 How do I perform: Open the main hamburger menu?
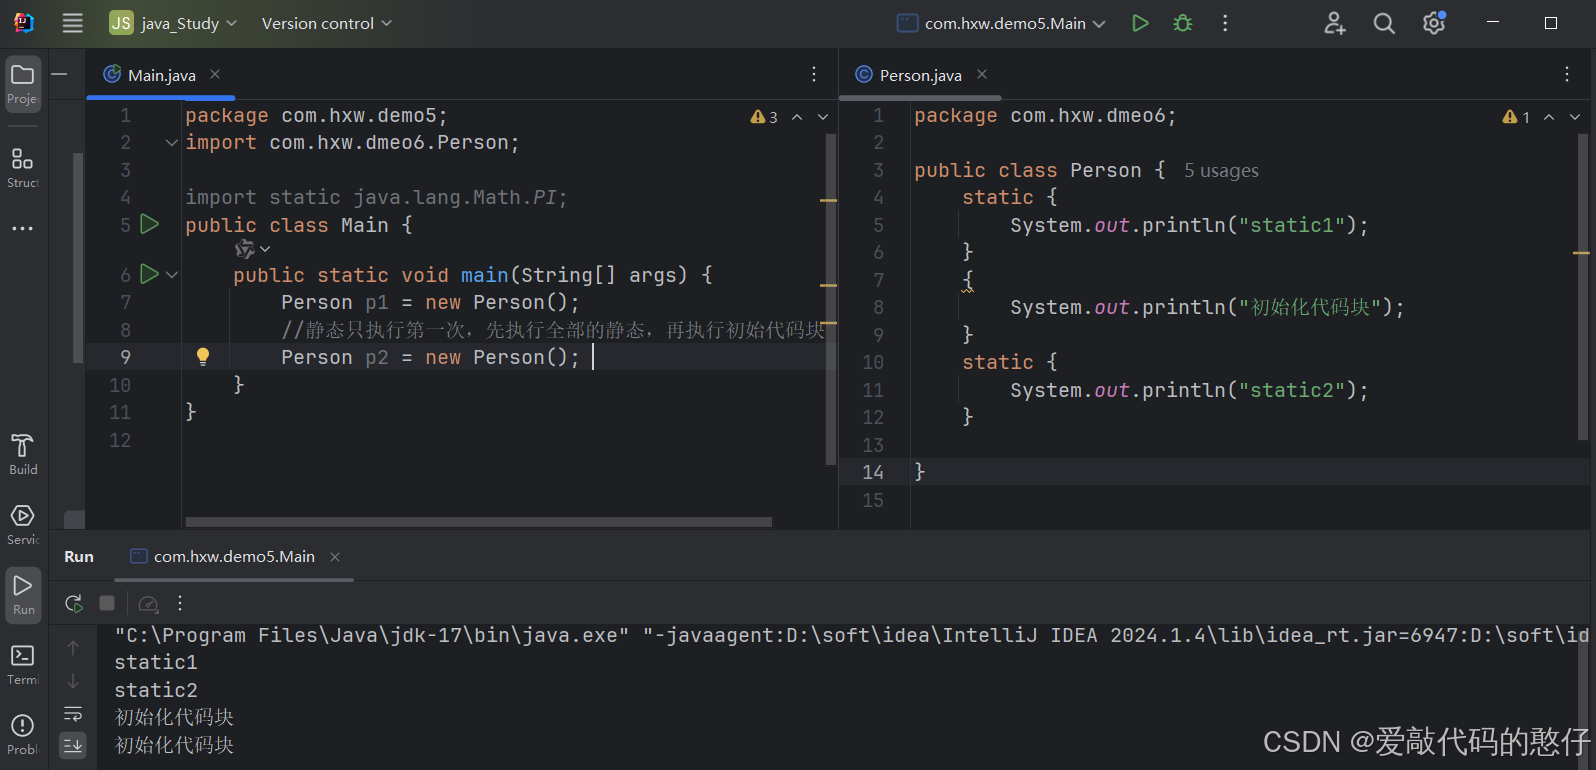(x=72, y=23)
